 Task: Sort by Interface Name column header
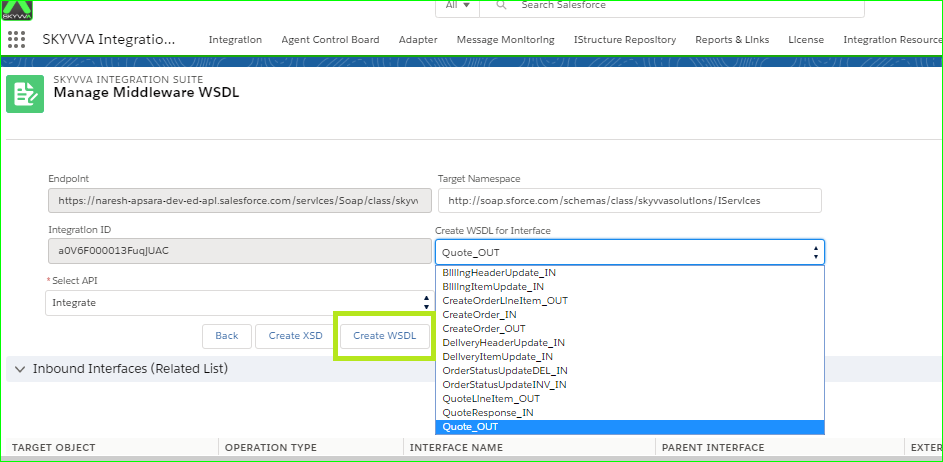[x=456, y=448]
